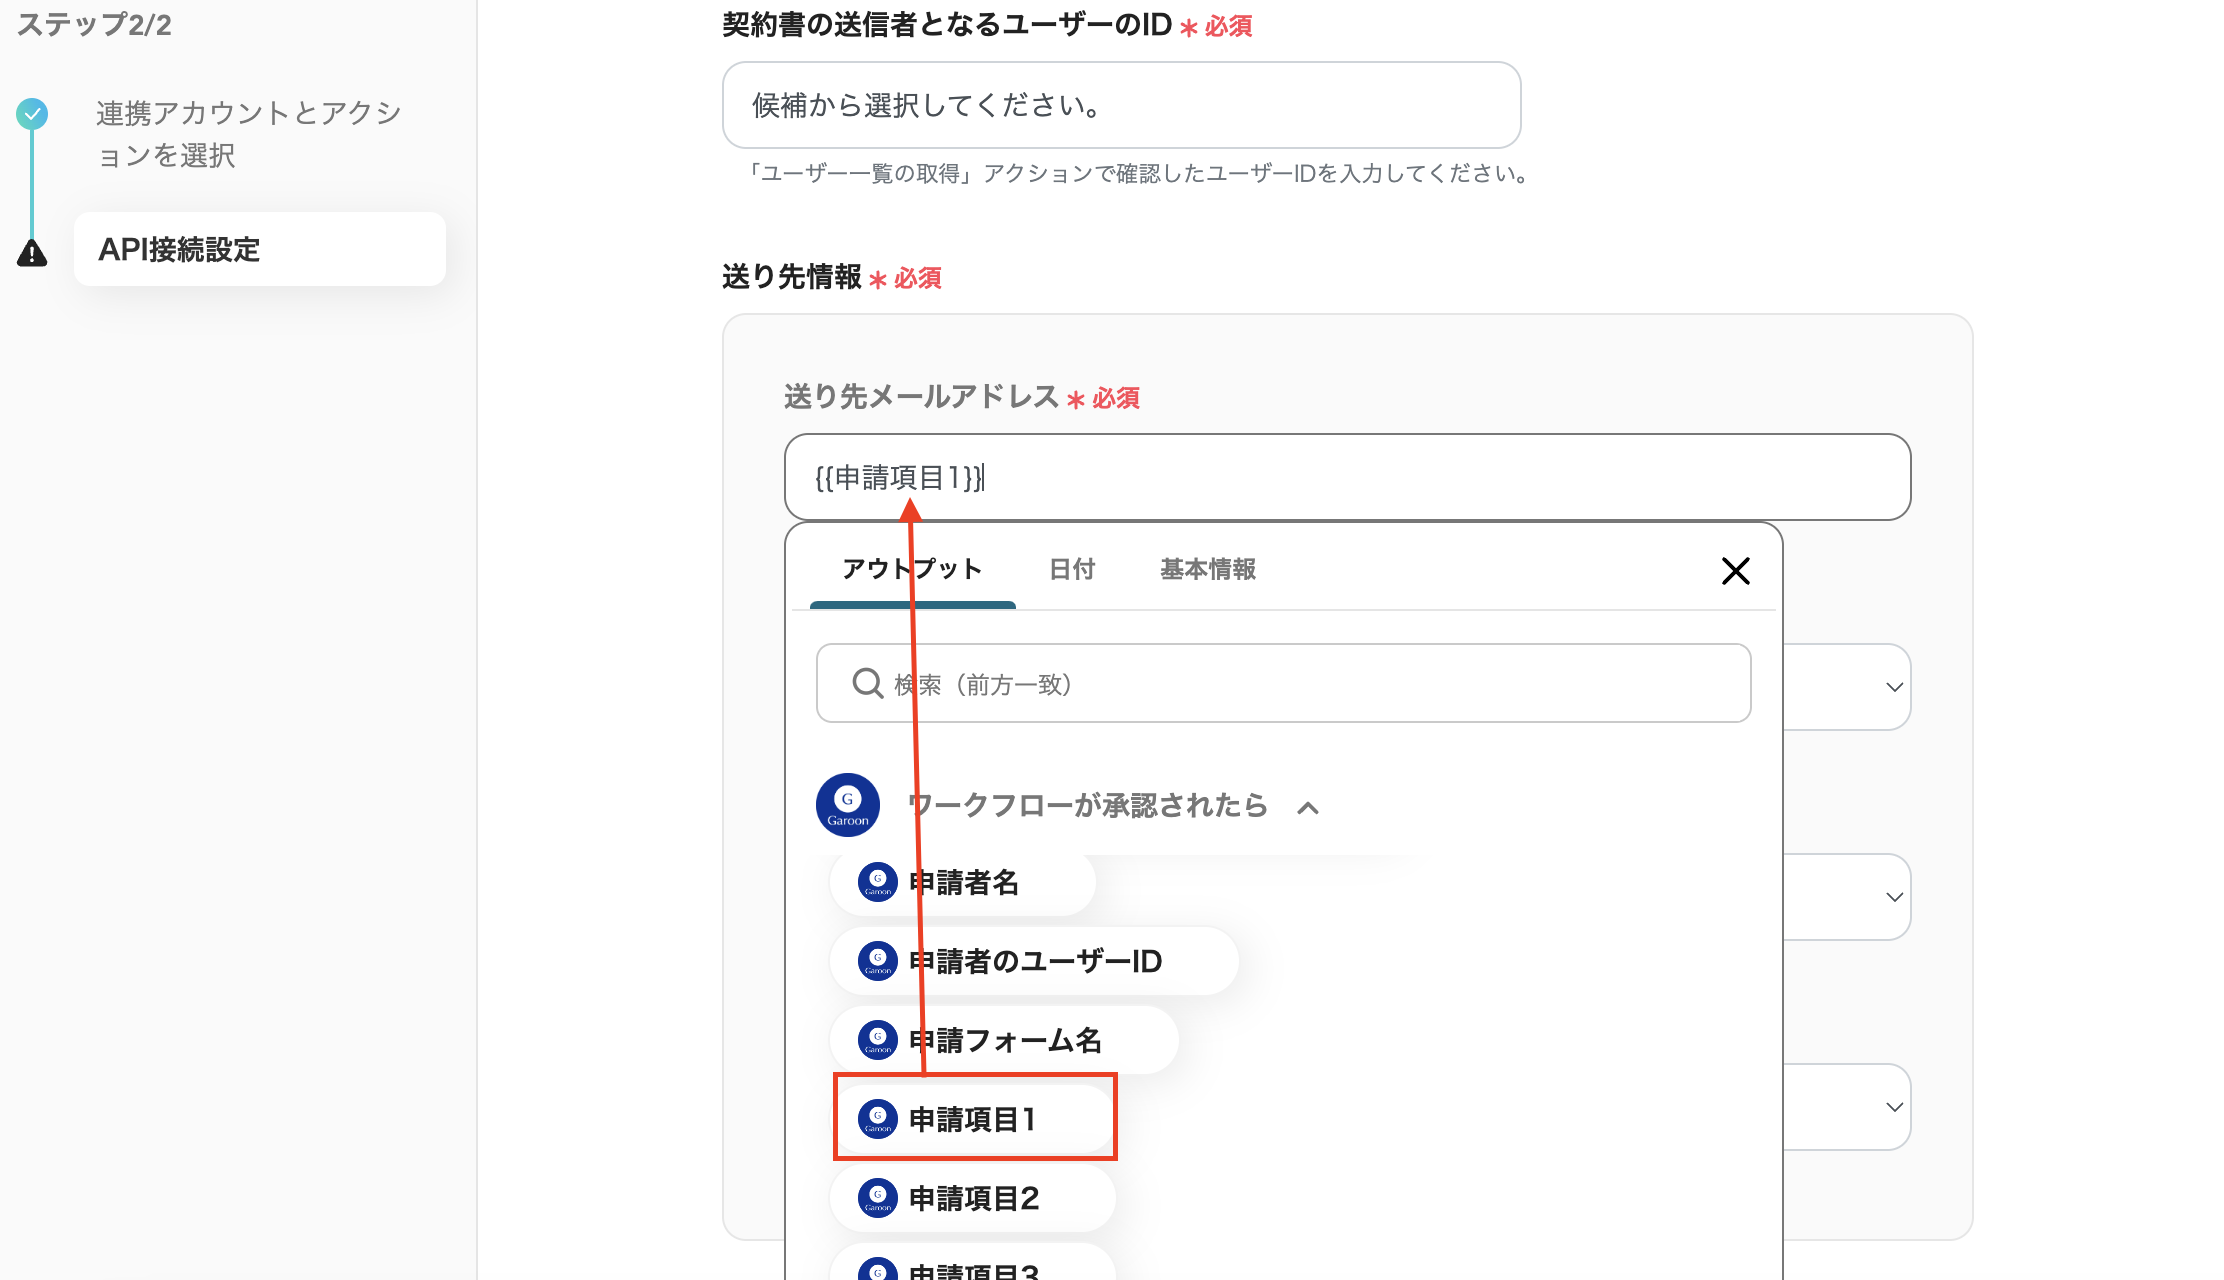Select the API接続設定 step
The height and width of the screenshot is (1280, 2224).
[x=180, y=249]
